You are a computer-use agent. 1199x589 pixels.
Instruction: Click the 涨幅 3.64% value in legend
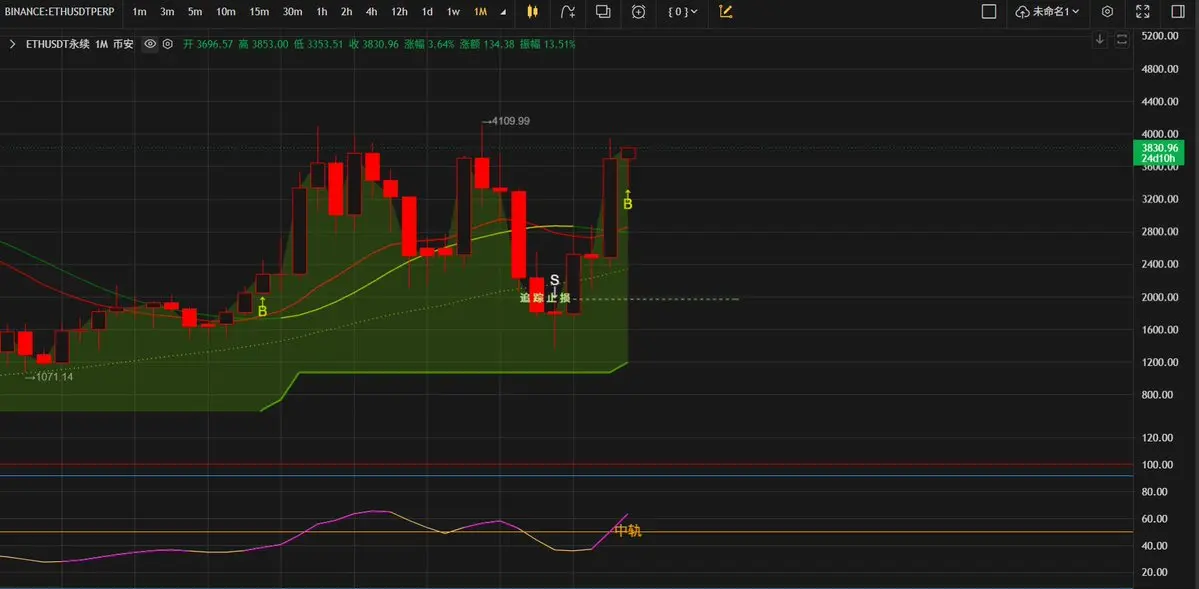[429, 44]
